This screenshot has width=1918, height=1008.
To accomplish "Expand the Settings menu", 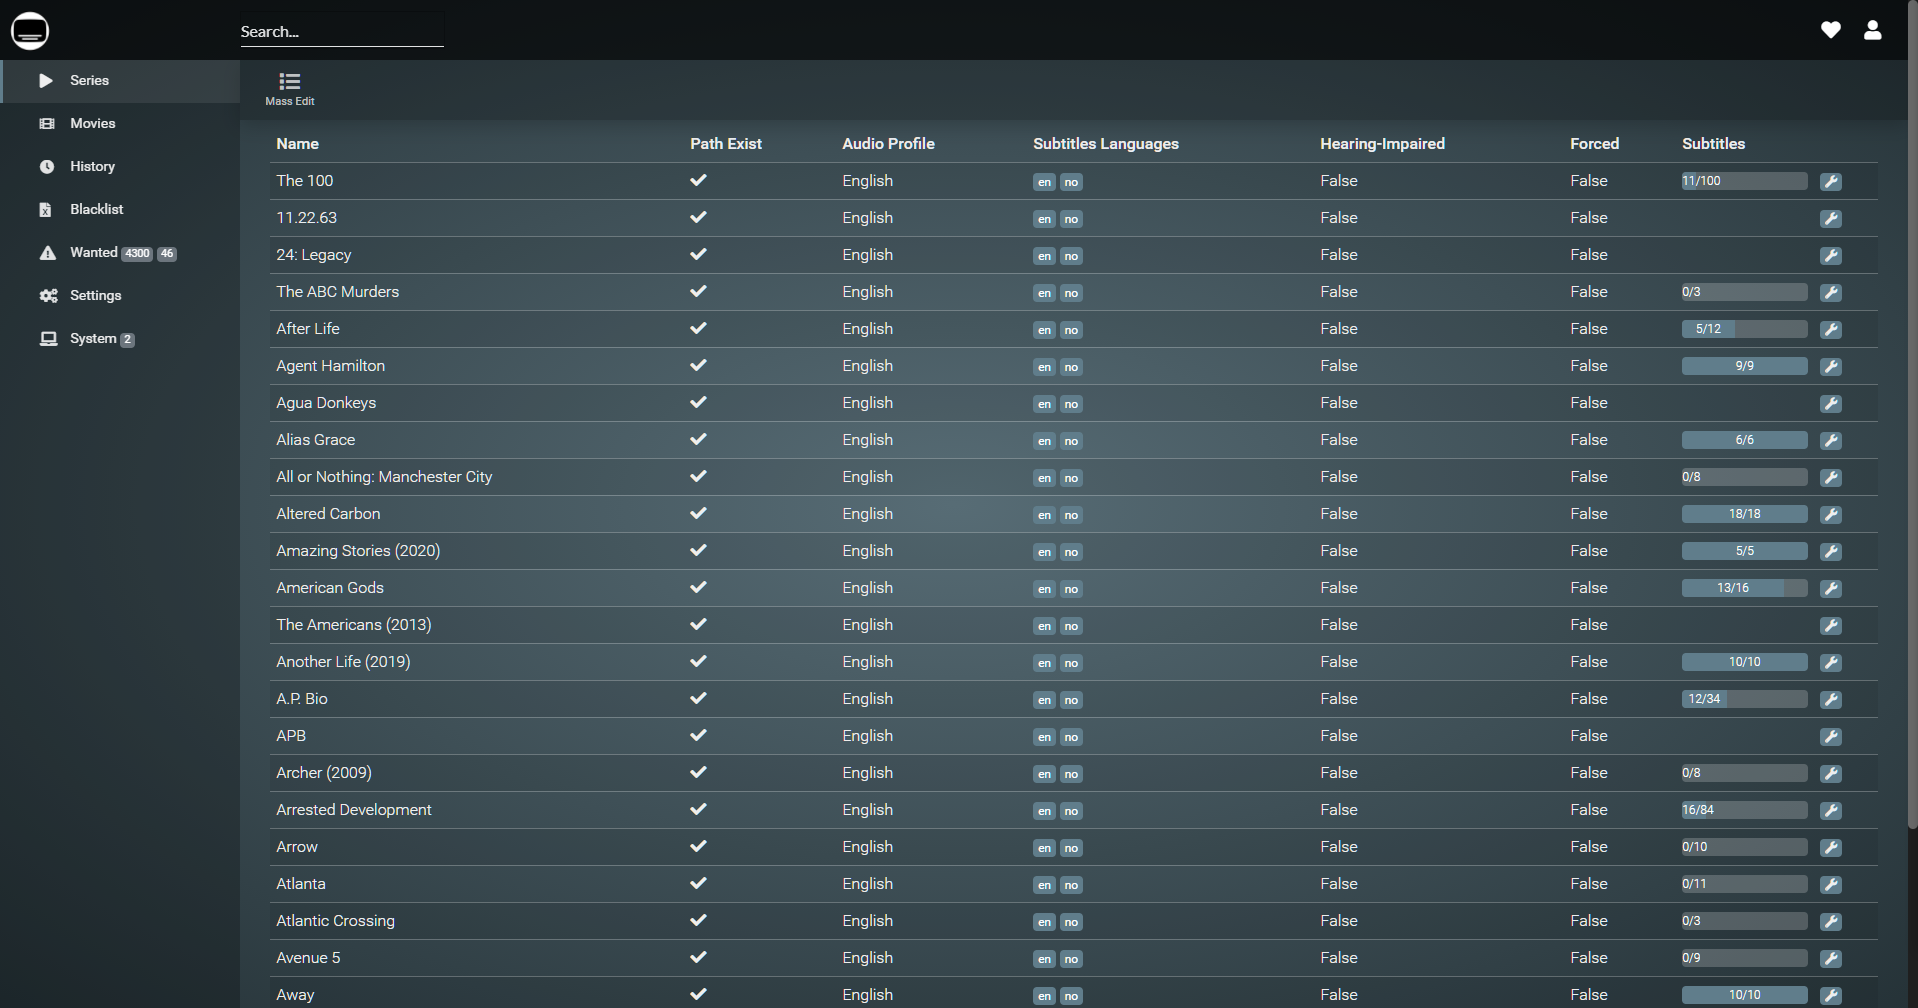I will 95,295.
